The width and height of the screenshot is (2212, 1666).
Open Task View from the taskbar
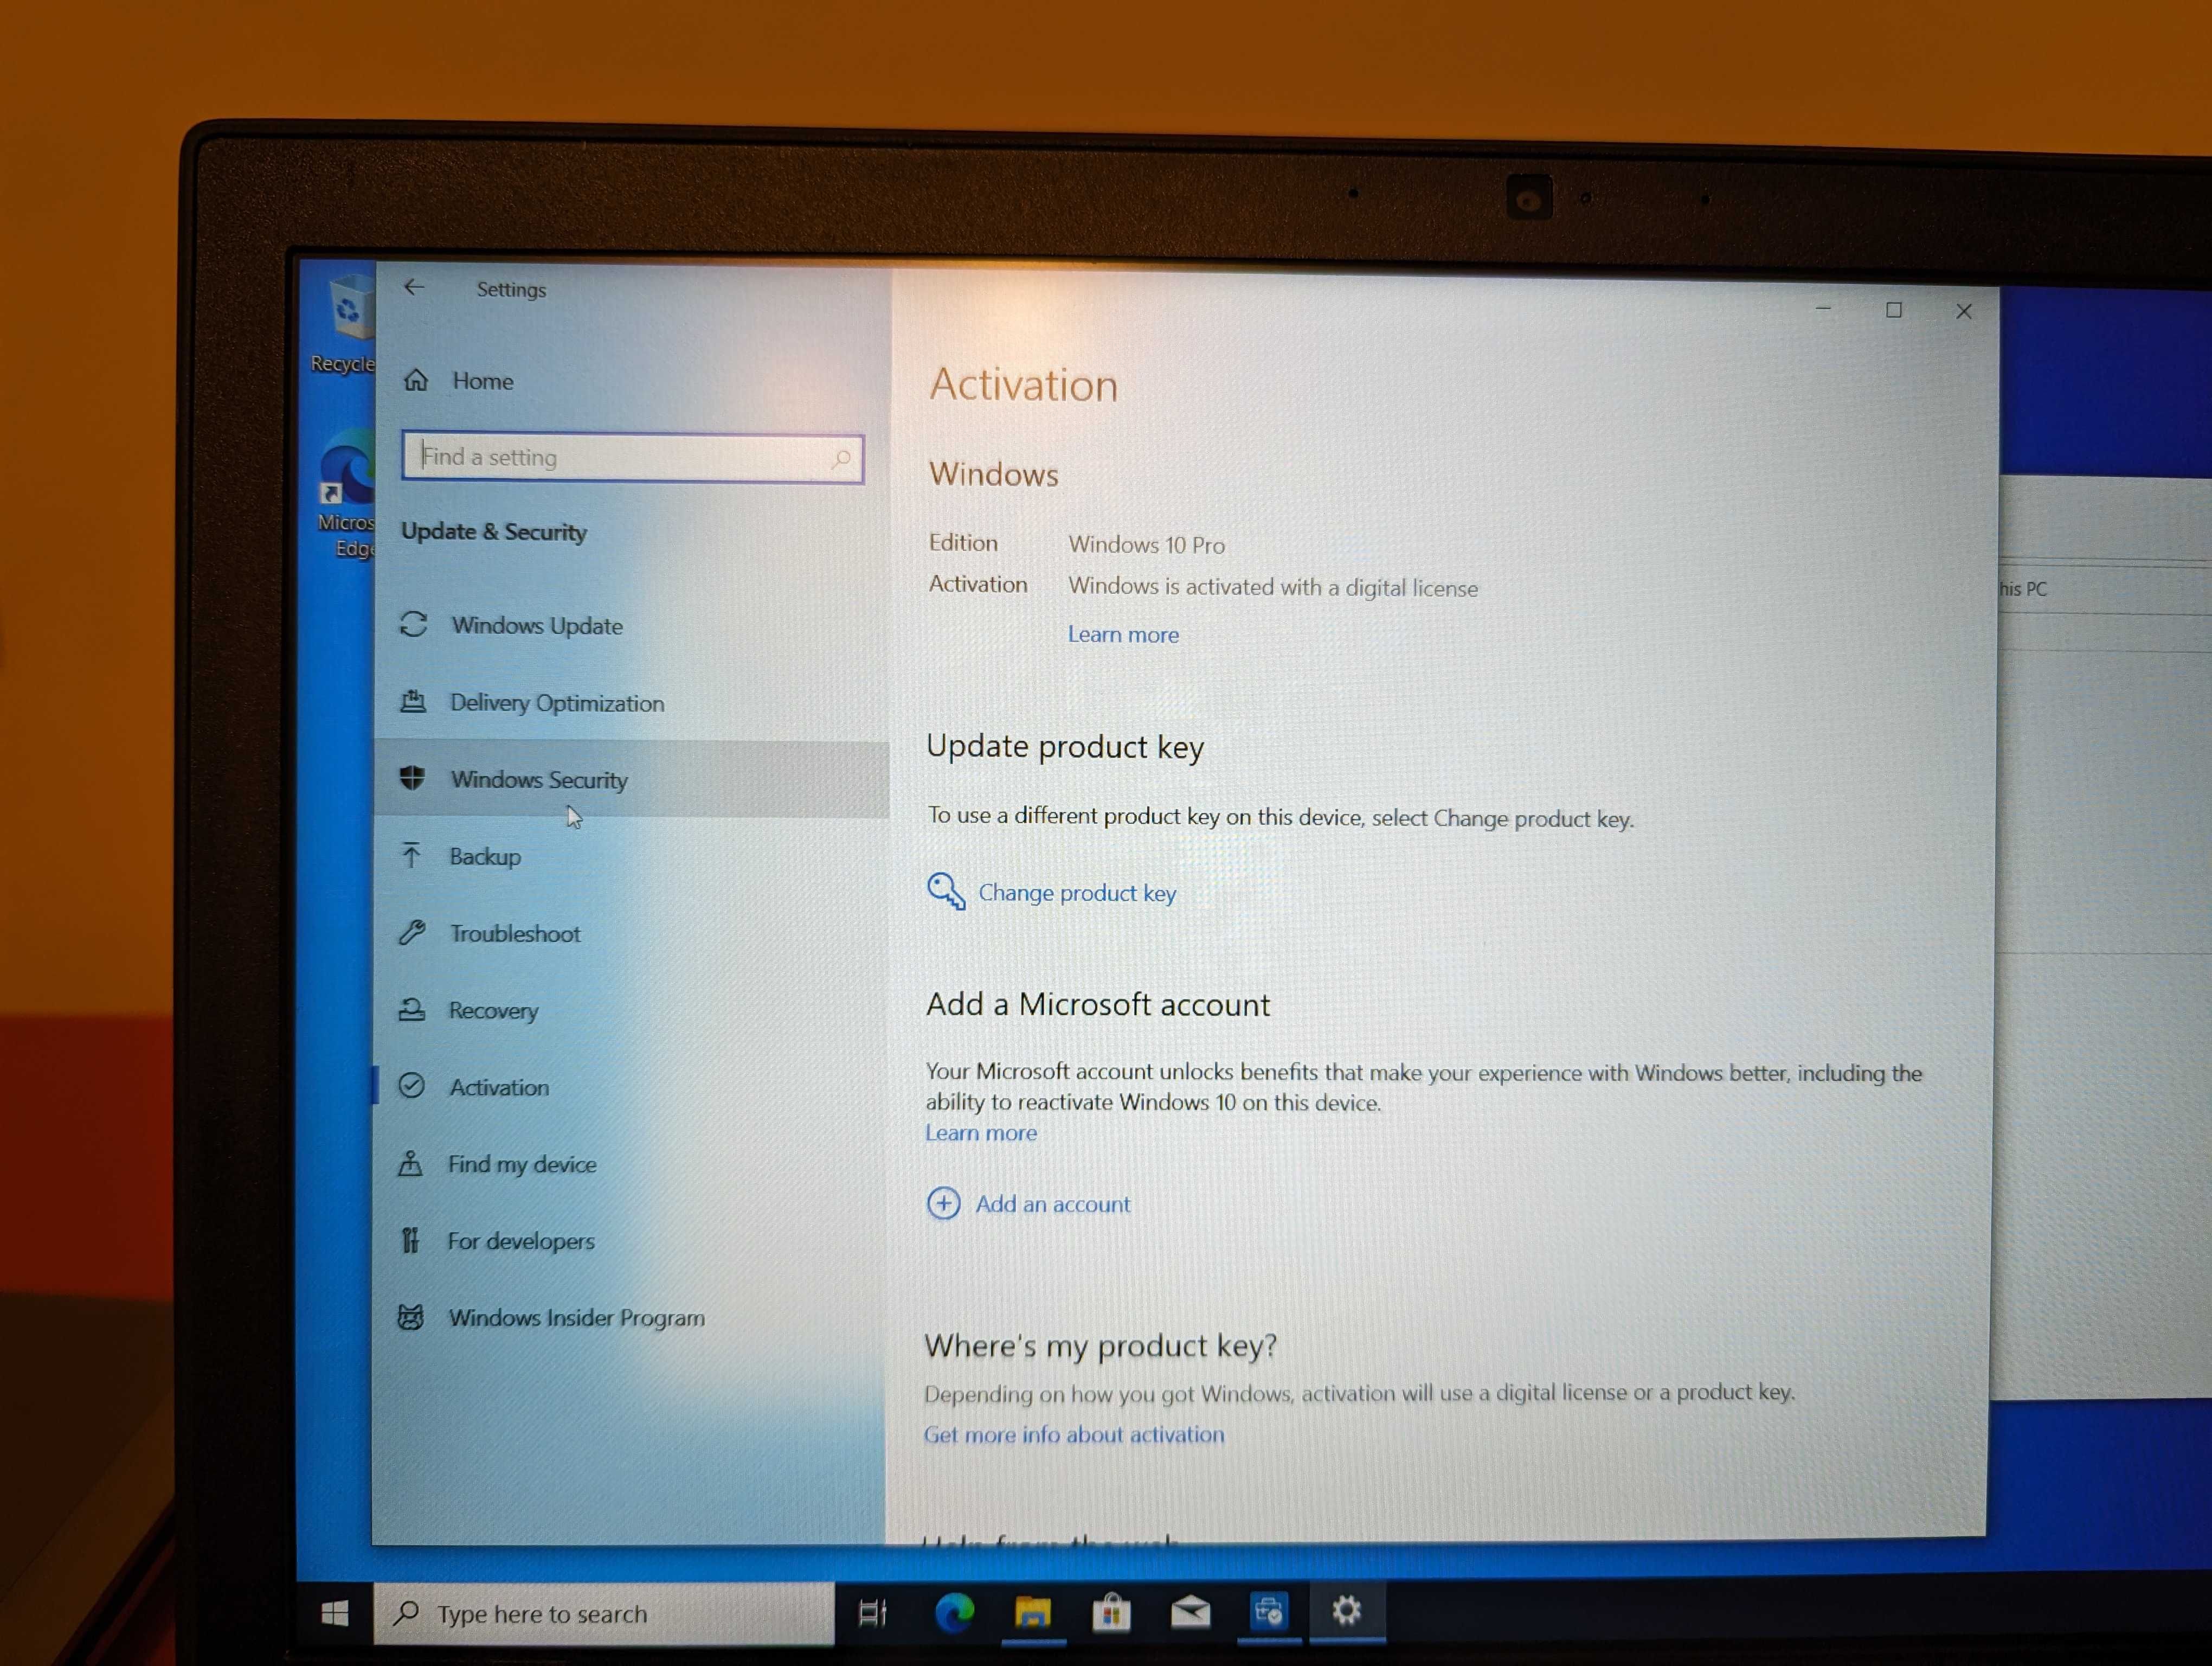click(x=873, y=1612)
